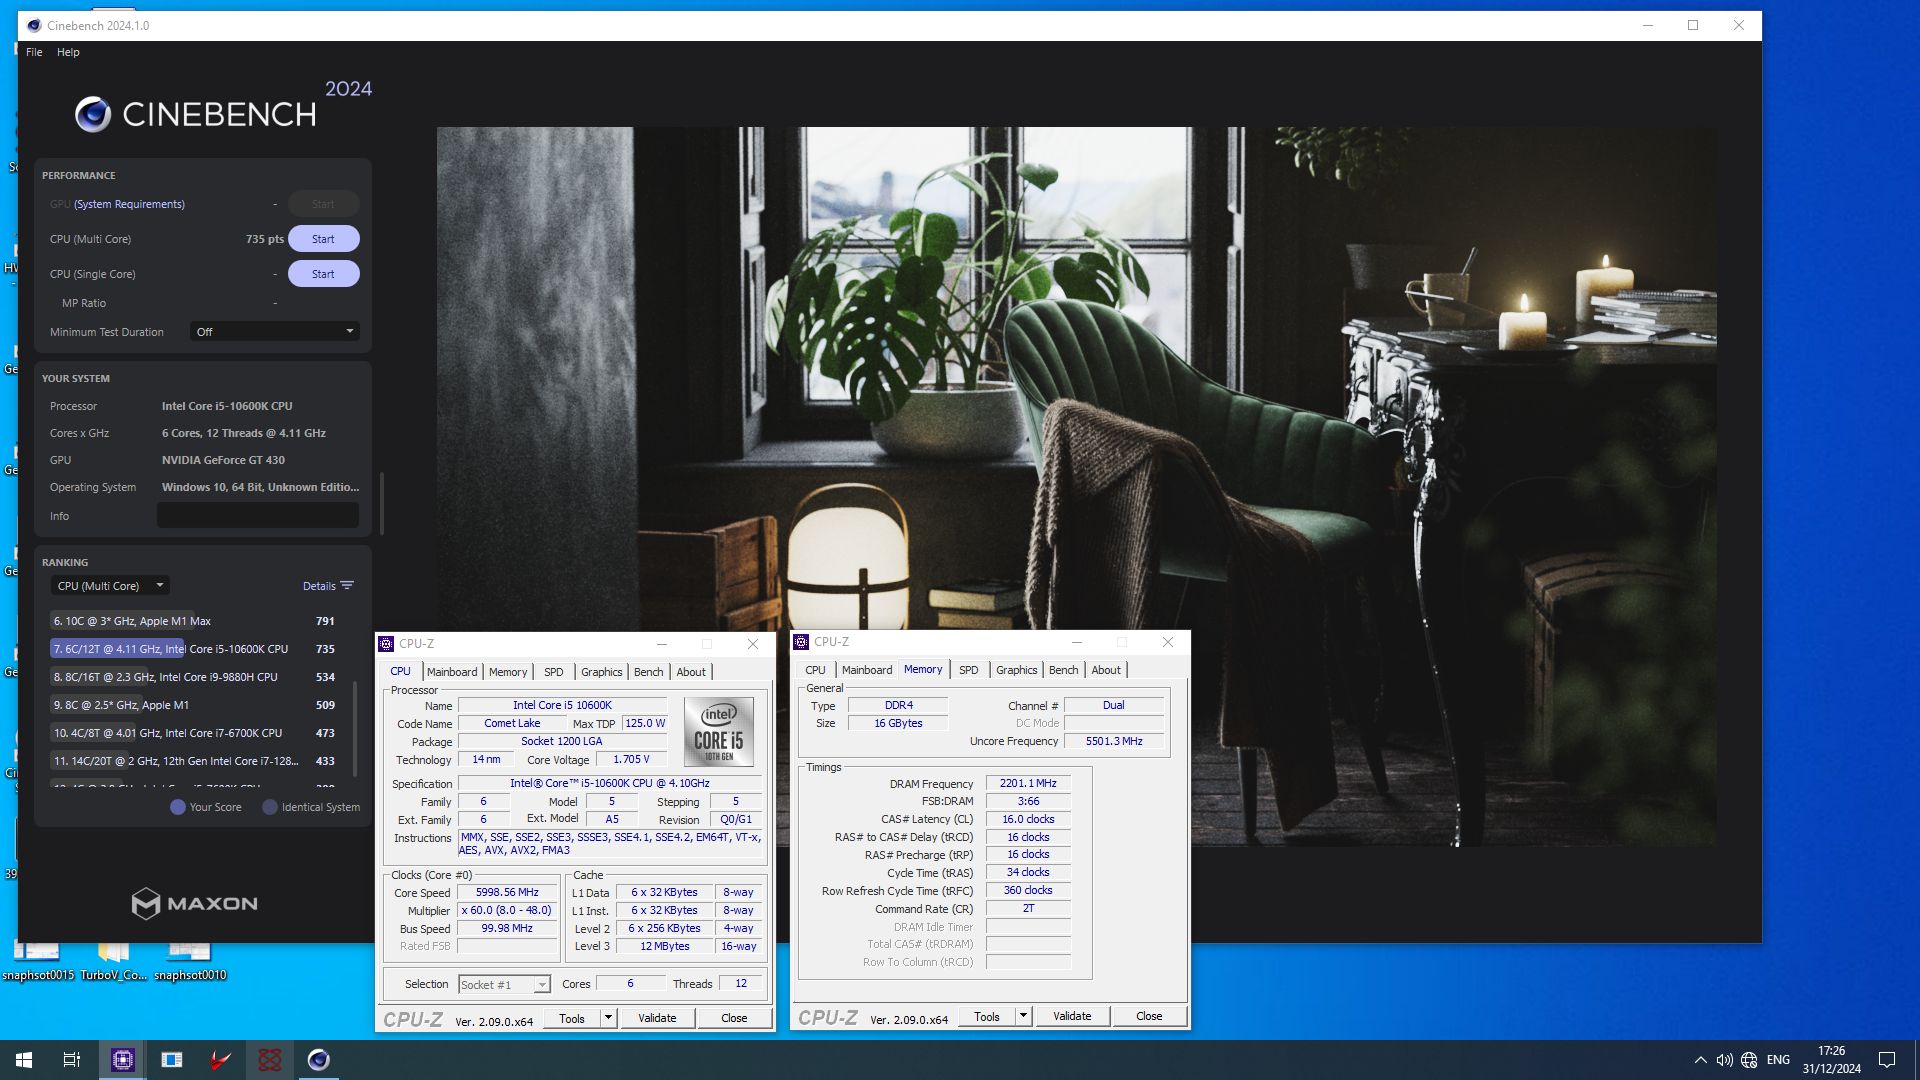Click the CPU-Z title icon in CPU window
Screen dimensions: 1920x1080
click(386, 644)
